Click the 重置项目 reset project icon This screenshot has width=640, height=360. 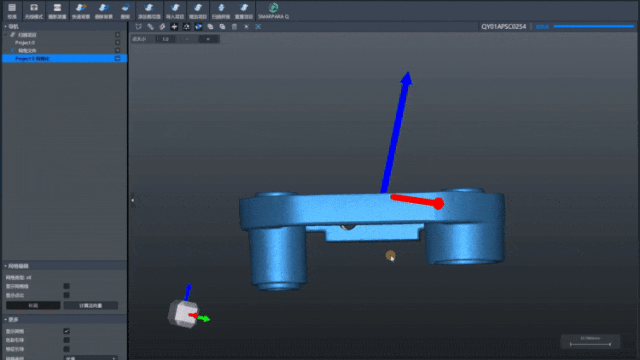point(244,8)
